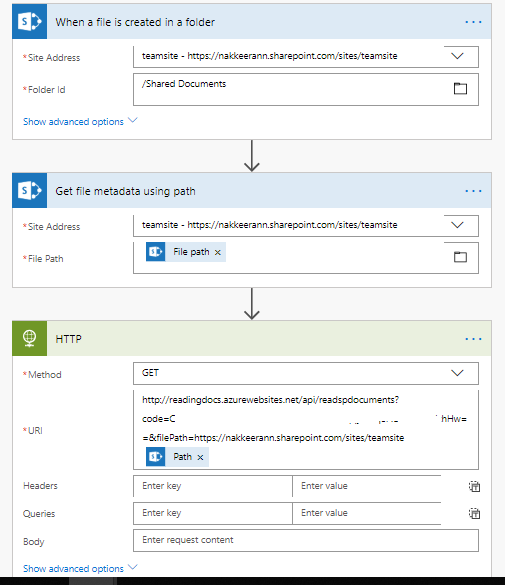Screen dimensions: 505x585
Task: Collapse the 'Get file metadata using path' header
Action: (252, 191)
